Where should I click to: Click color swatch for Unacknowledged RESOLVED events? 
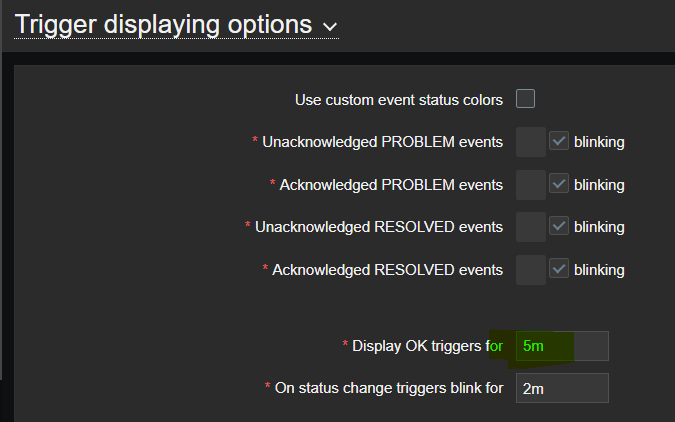point(530,227)
